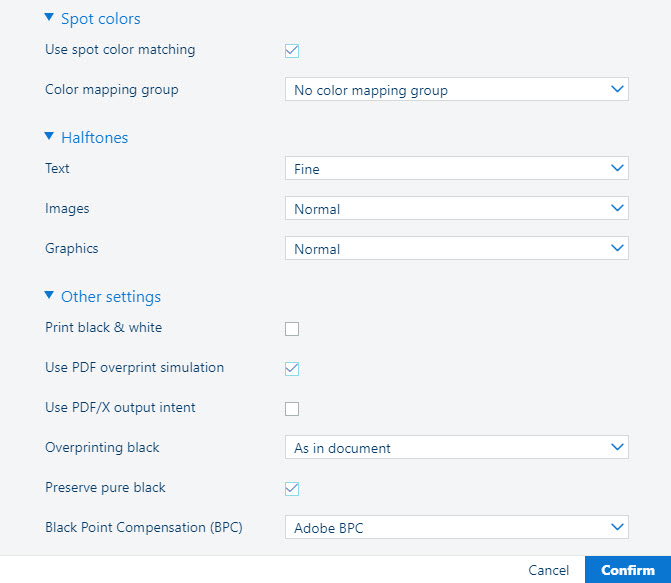671x583 pixels.
Task: Uncheck Use spot color matching
Action: [292, 50]
